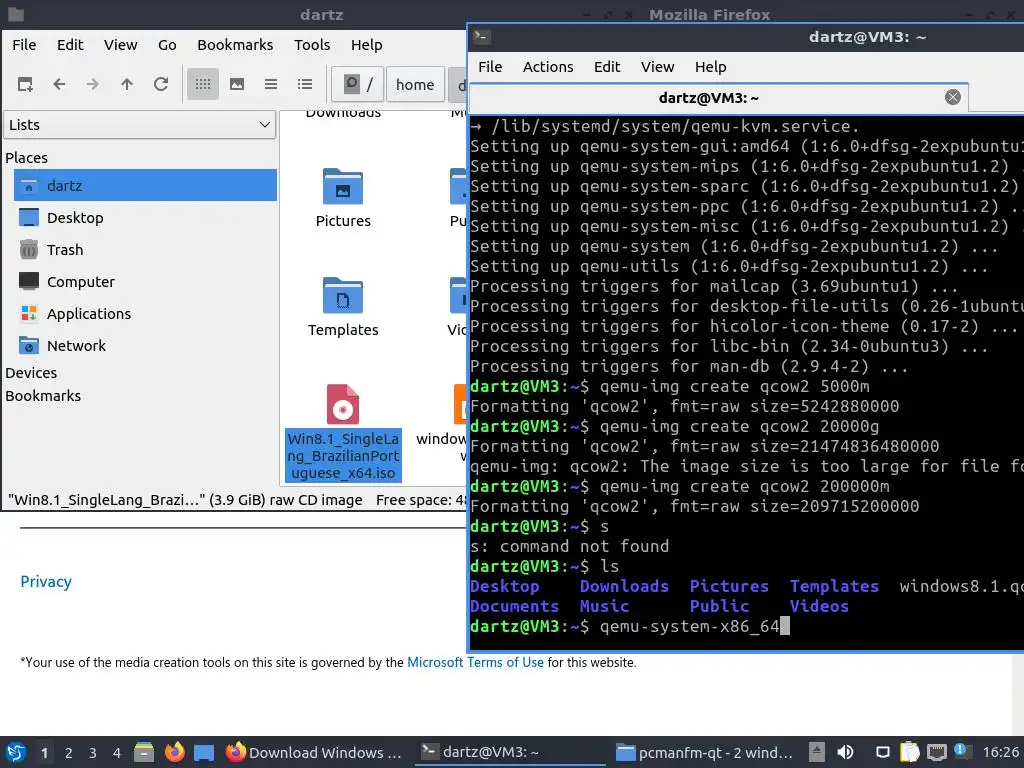Go forward in file manager

[x=93, y=84]
